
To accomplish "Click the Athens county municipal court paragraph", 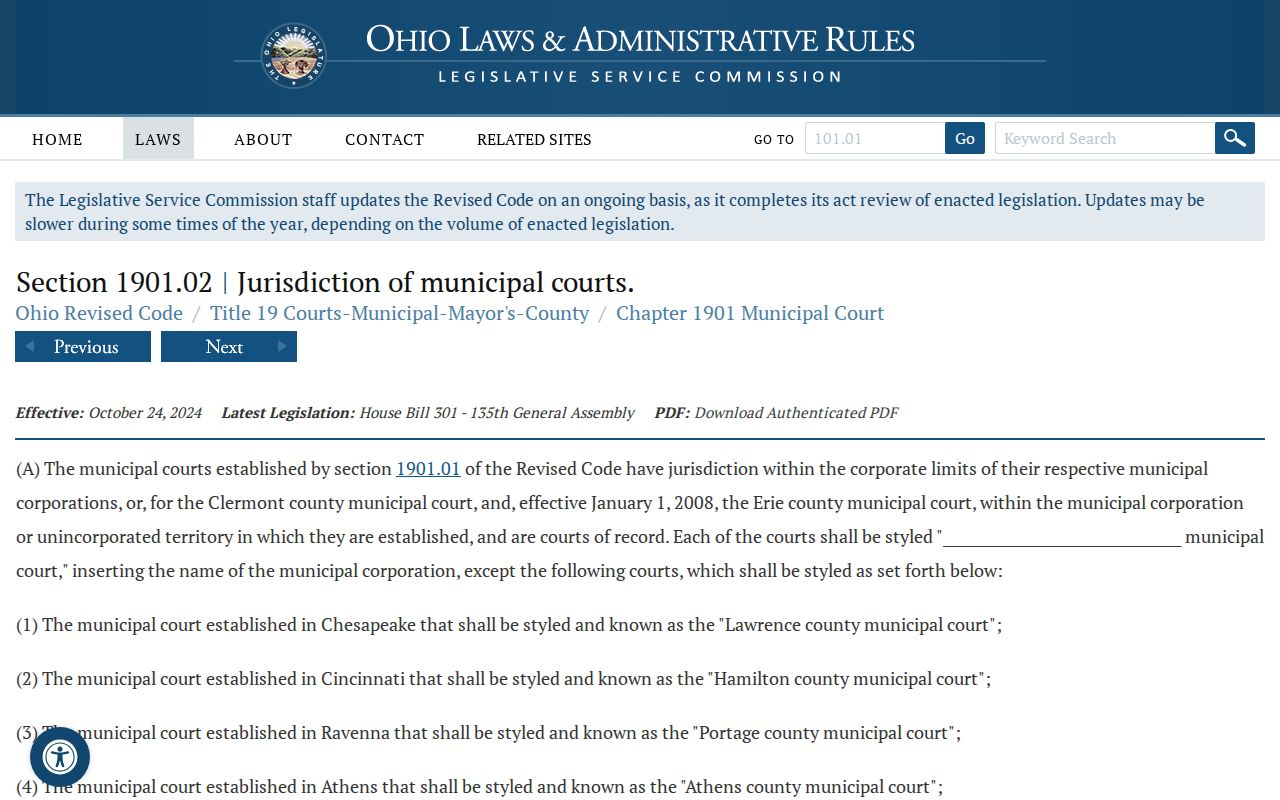I will (x=479, y=787).
